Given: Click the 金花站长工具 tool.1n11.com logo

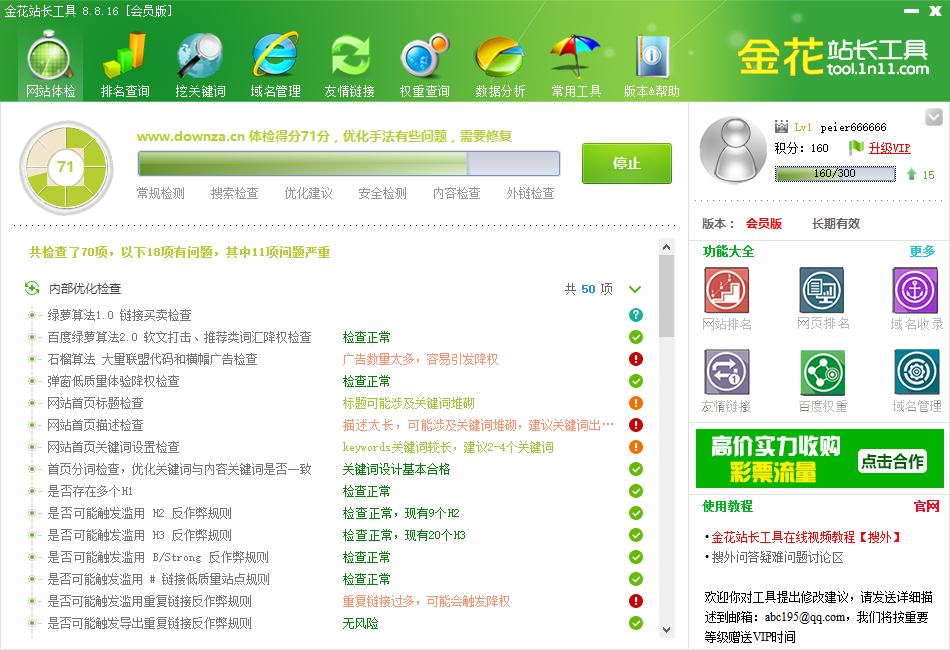Looking at the screenshot, I should point(833,58).
